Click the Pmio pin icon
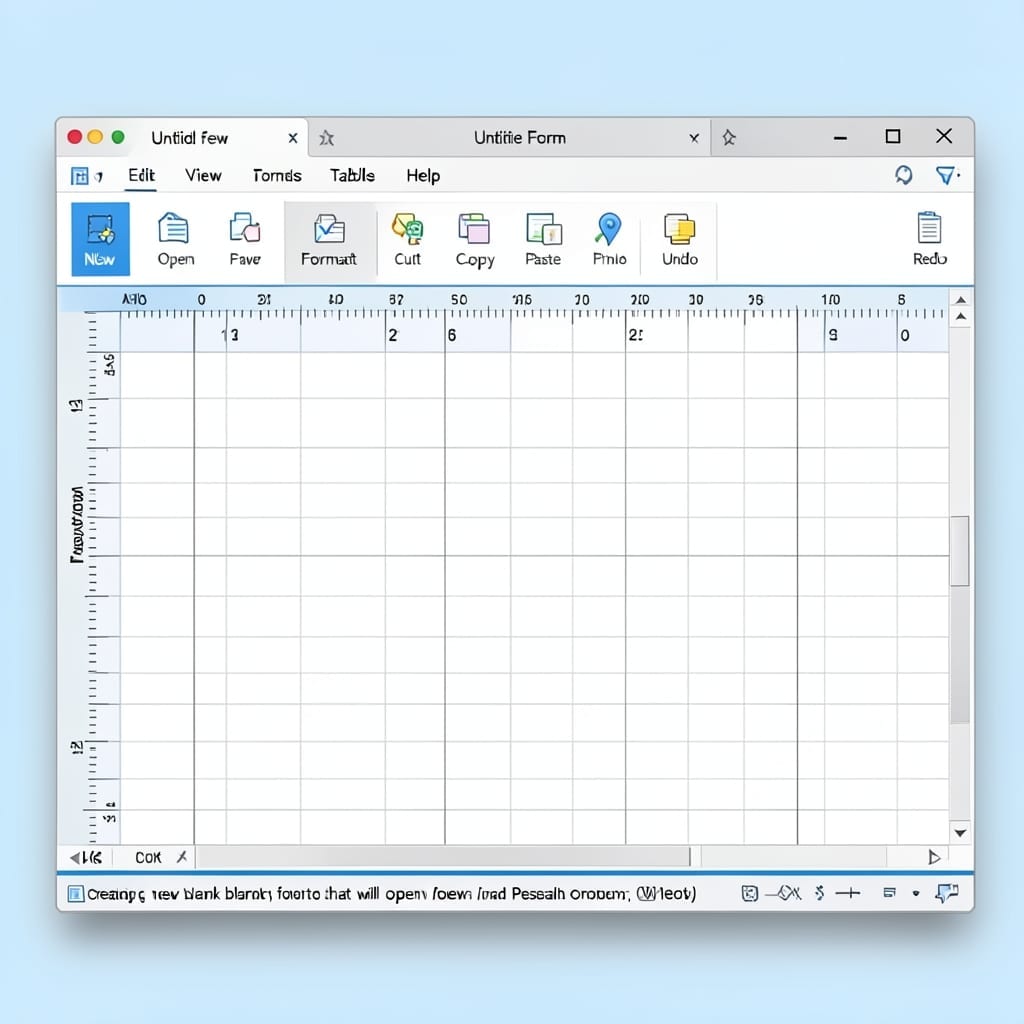This screenshot has width=1024, height=1024. (x=609, y=239)
